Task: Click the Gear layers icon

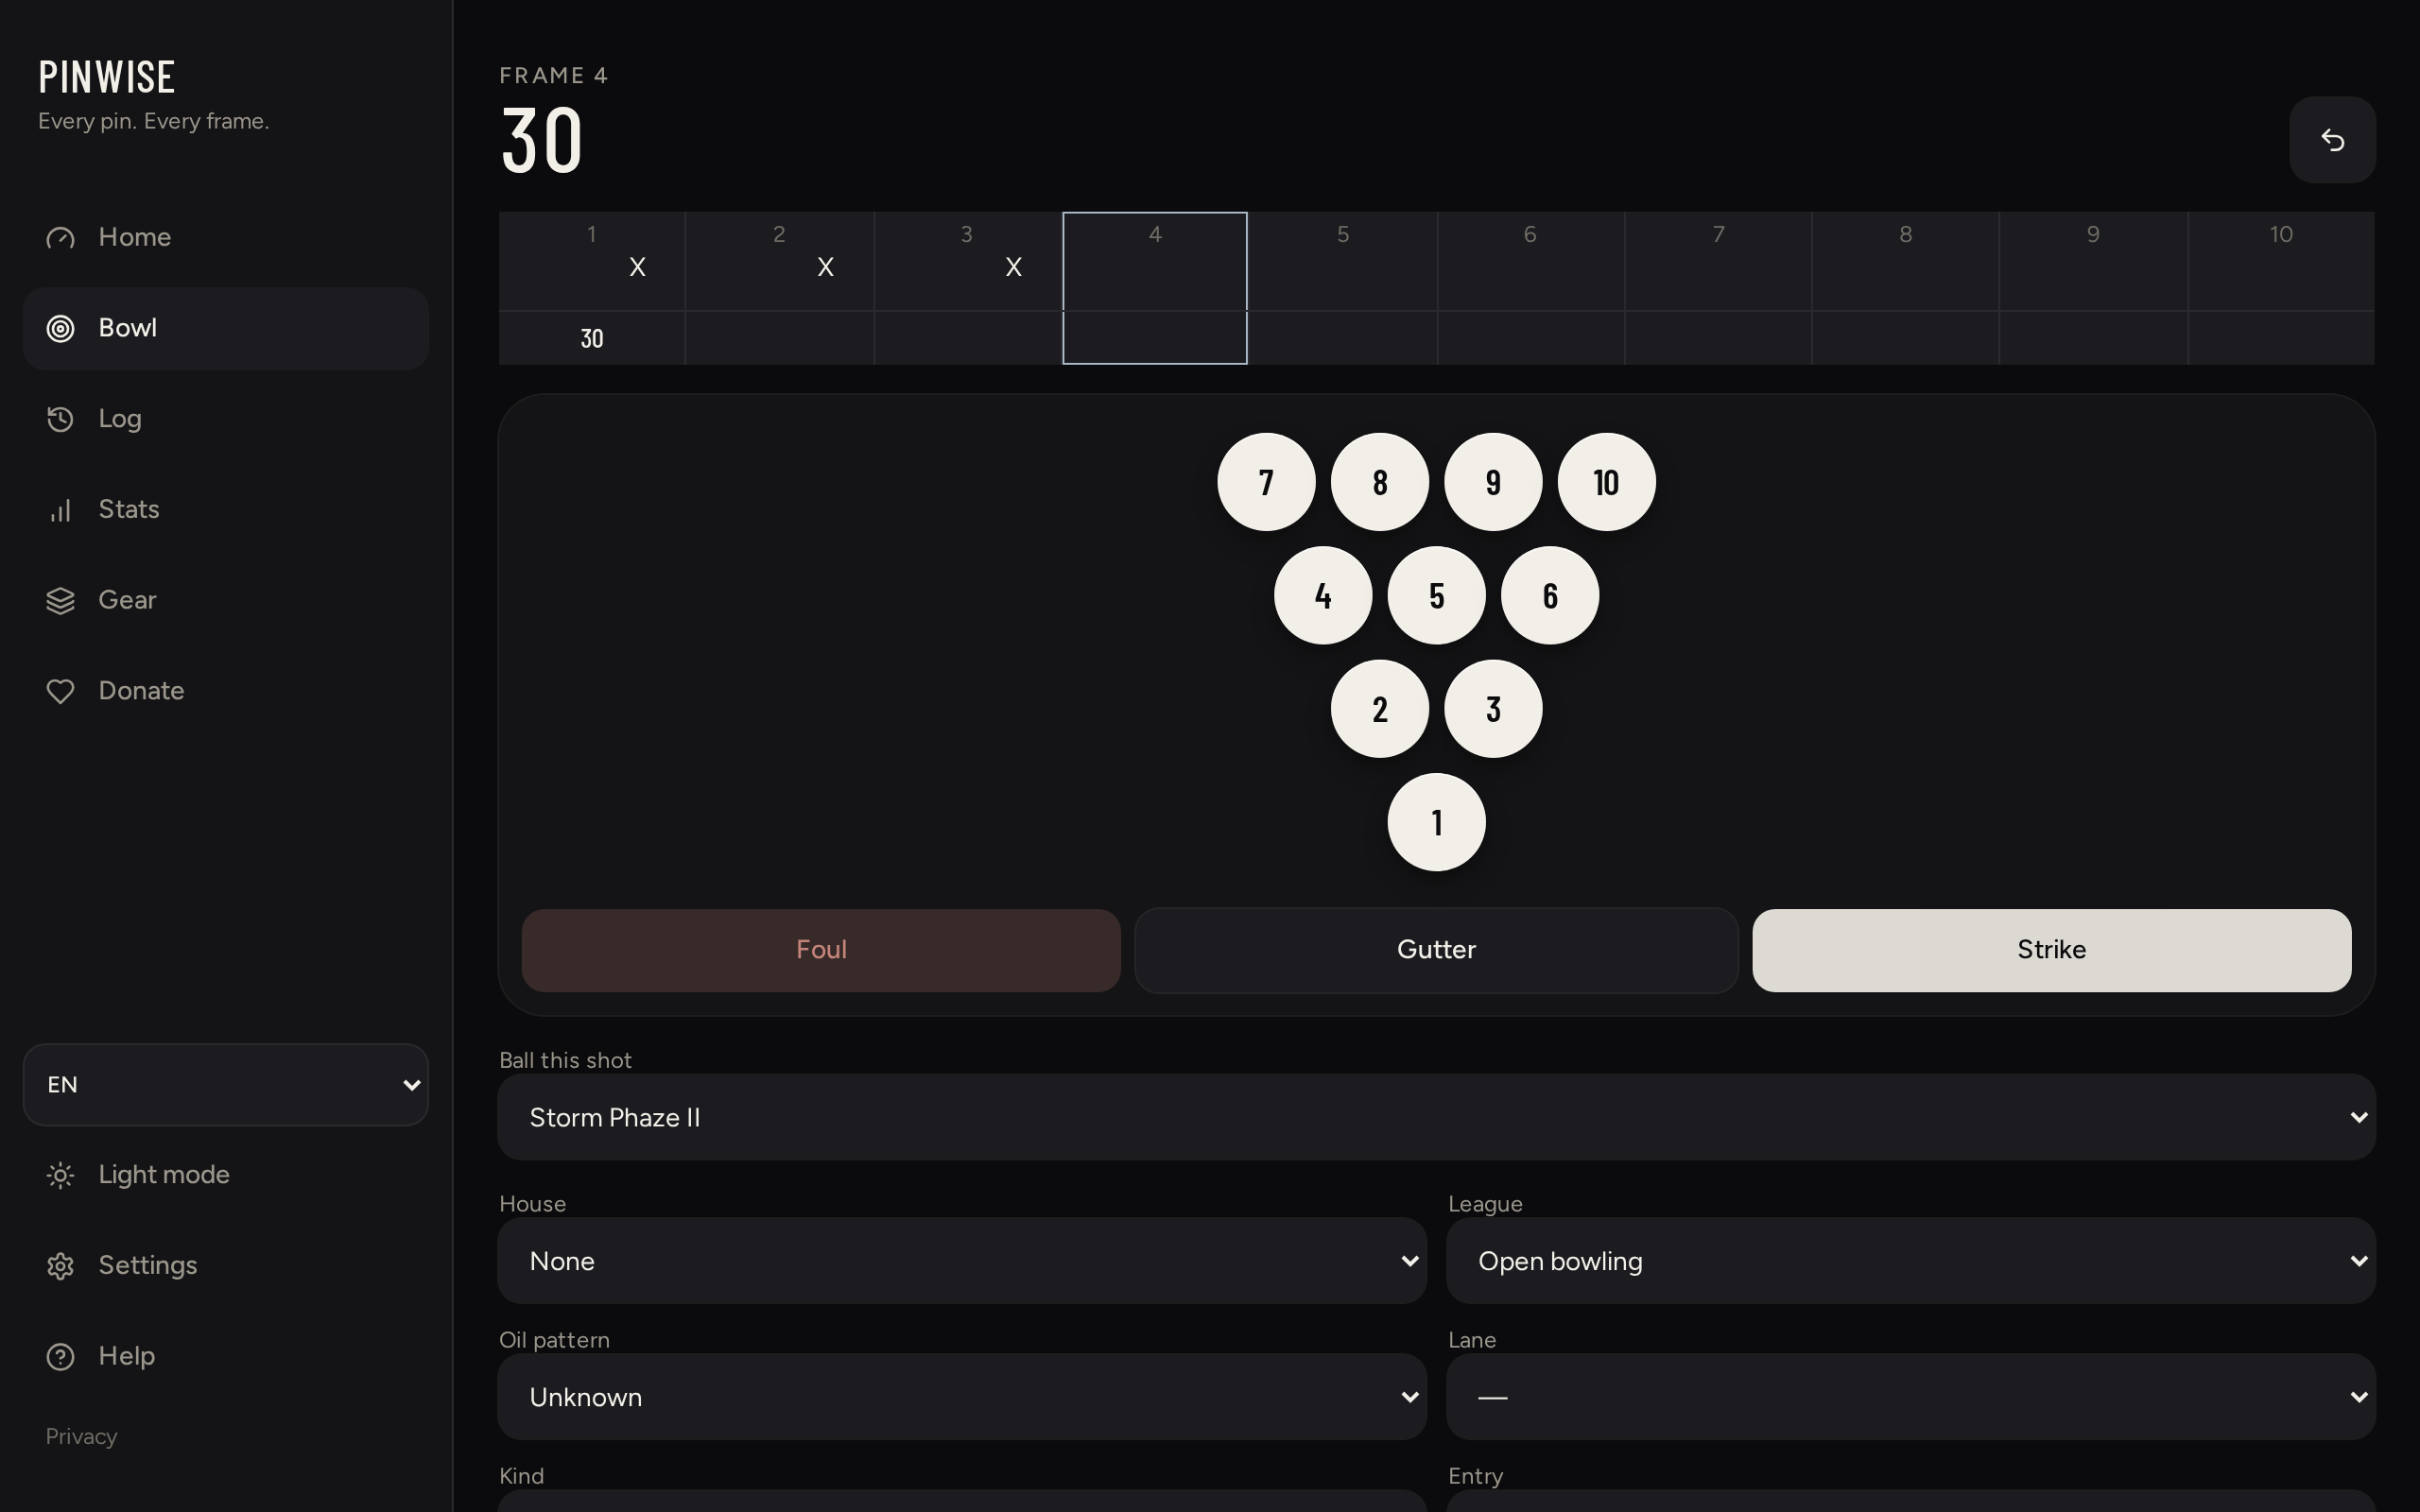Action: 61,601
